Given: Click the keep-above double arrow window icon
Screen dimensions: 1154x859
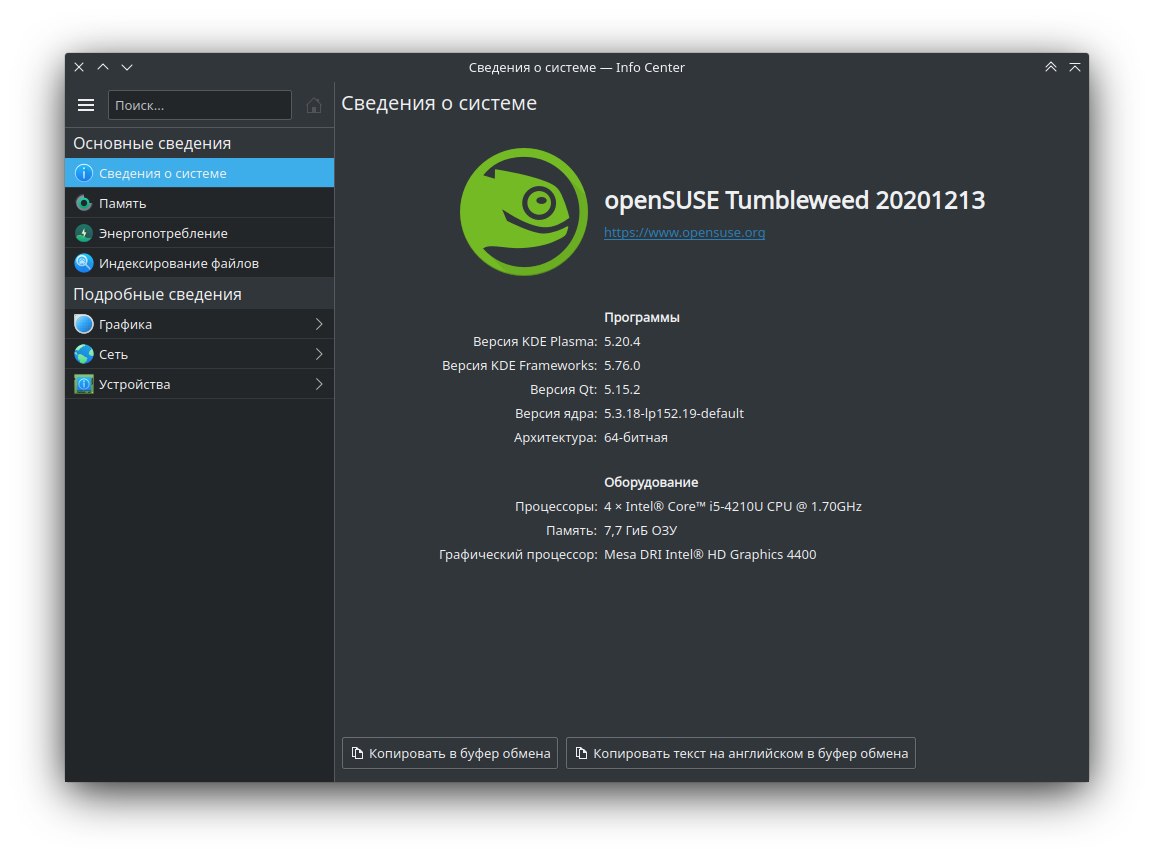Looking at the screenshot, I should (x=1051, y=67).
